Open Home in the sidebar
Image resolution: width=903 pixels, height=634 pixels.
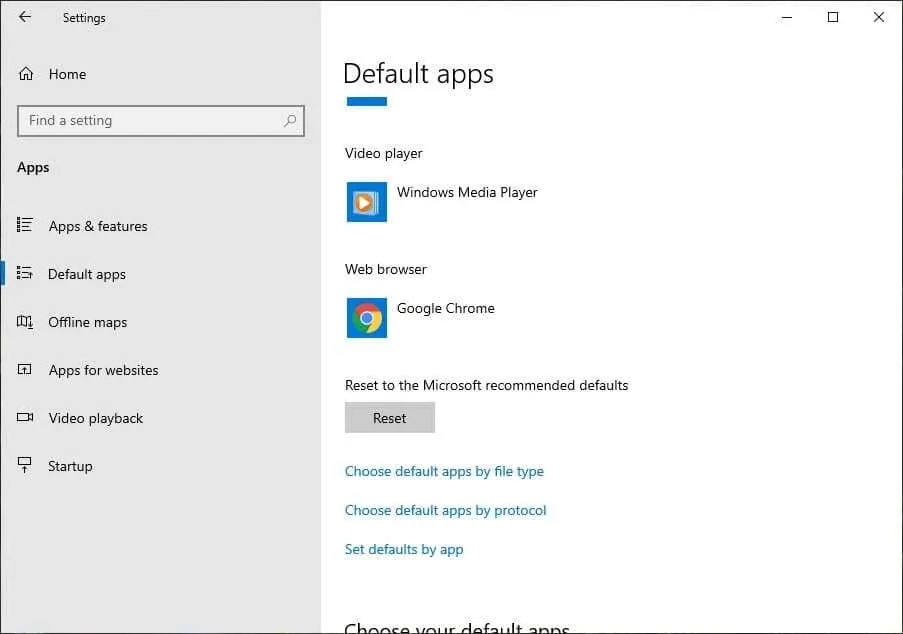tap(67, 74)
